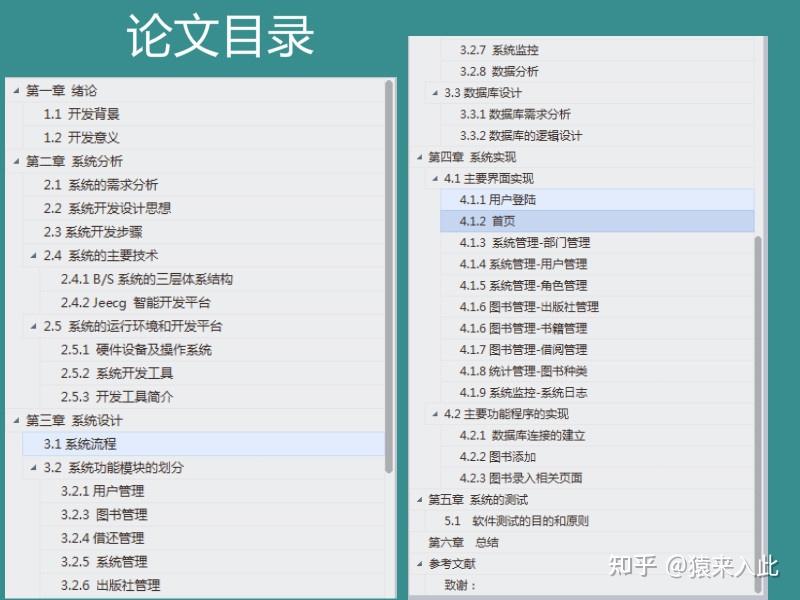Select 2.5.3 开发工具简介
Image resolution: width=800 pixels, height=600 pixels.
pos(117,396)
